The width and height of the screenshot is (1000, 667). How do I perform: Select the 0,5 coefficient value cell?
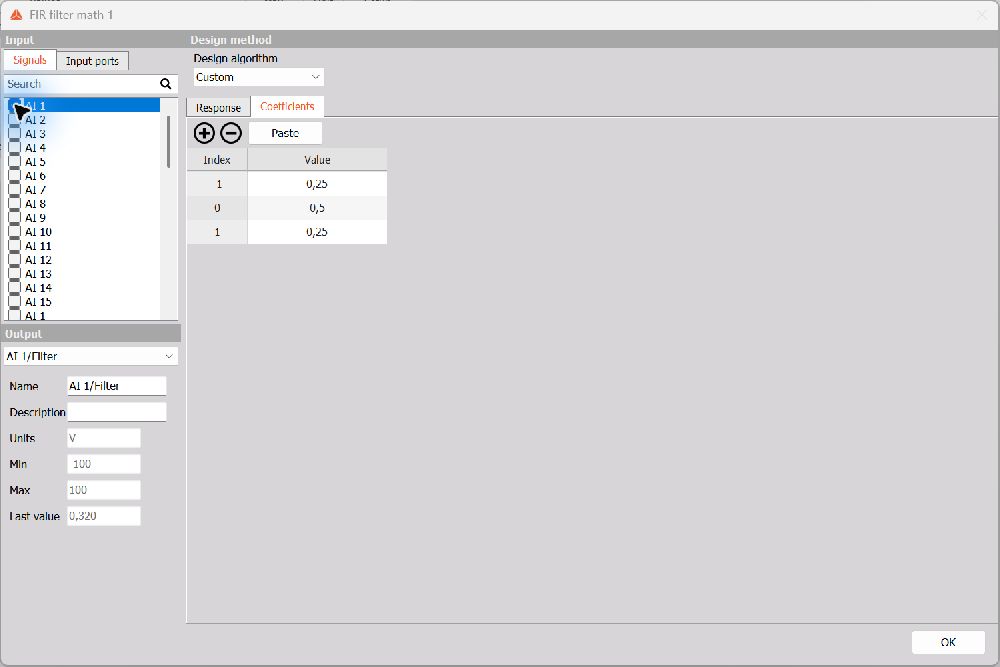317,208
